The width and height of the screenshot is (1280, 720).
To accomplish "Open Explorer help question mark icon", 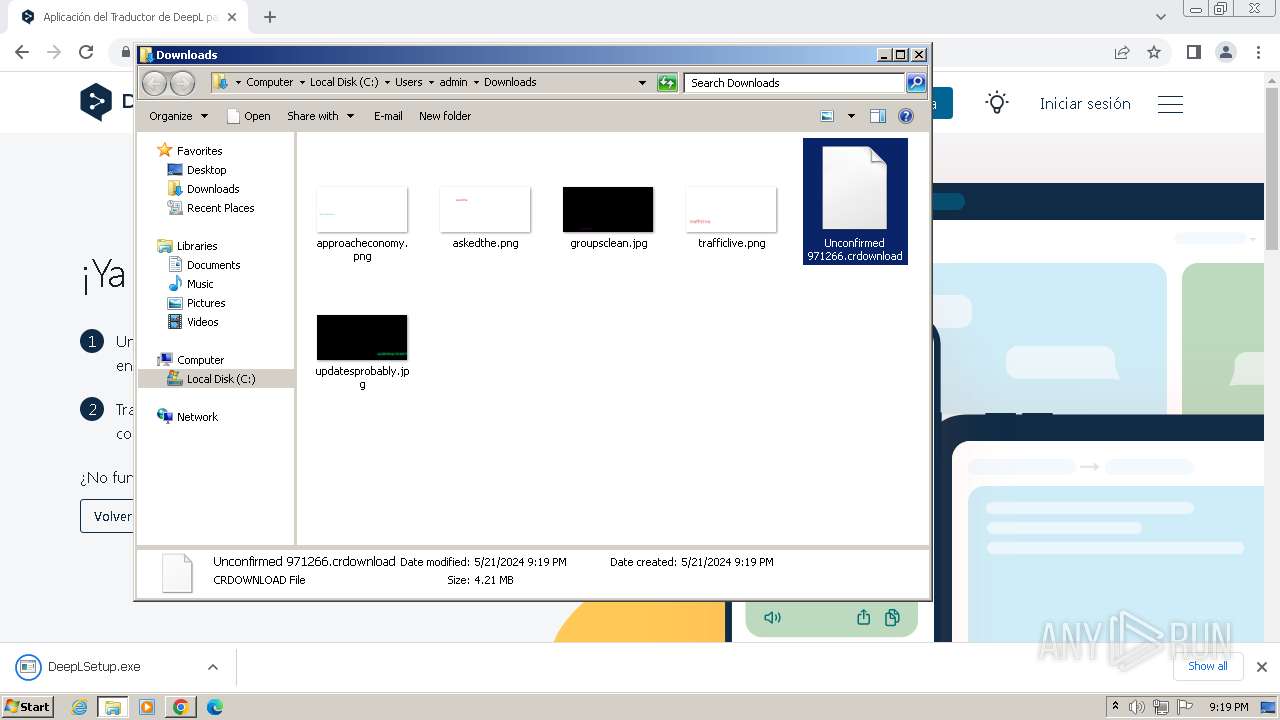I will (x=906, y=116).
